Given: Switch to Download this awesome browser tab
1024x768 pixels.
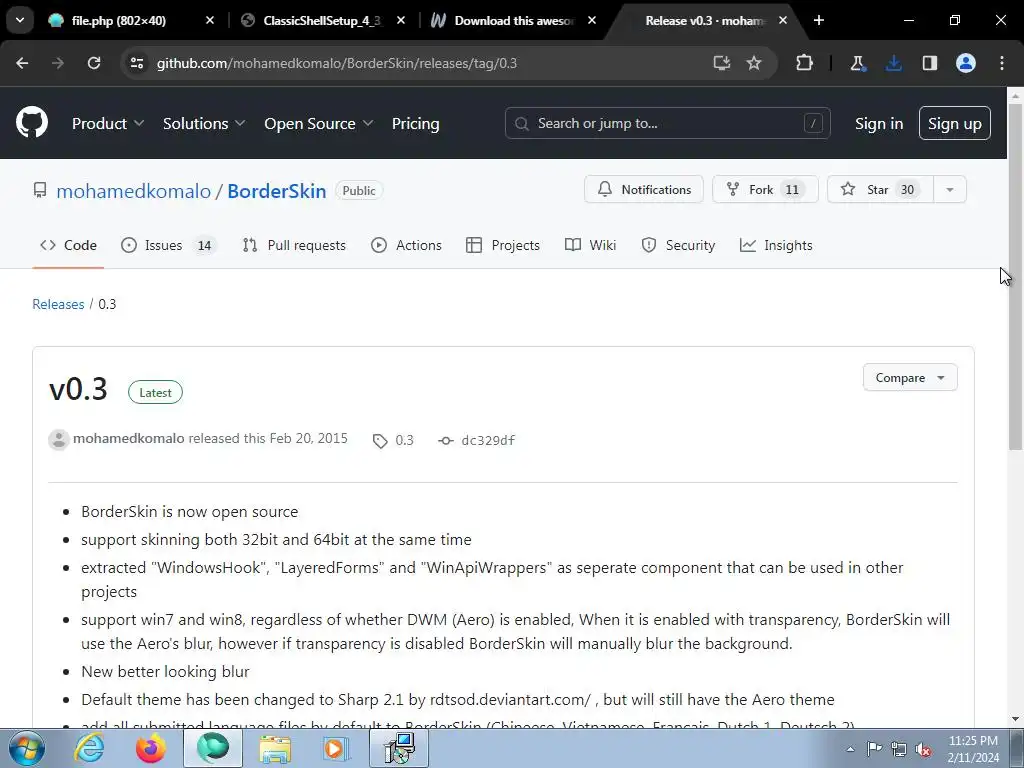Looking at the screenshot, I should pos(513,20).
